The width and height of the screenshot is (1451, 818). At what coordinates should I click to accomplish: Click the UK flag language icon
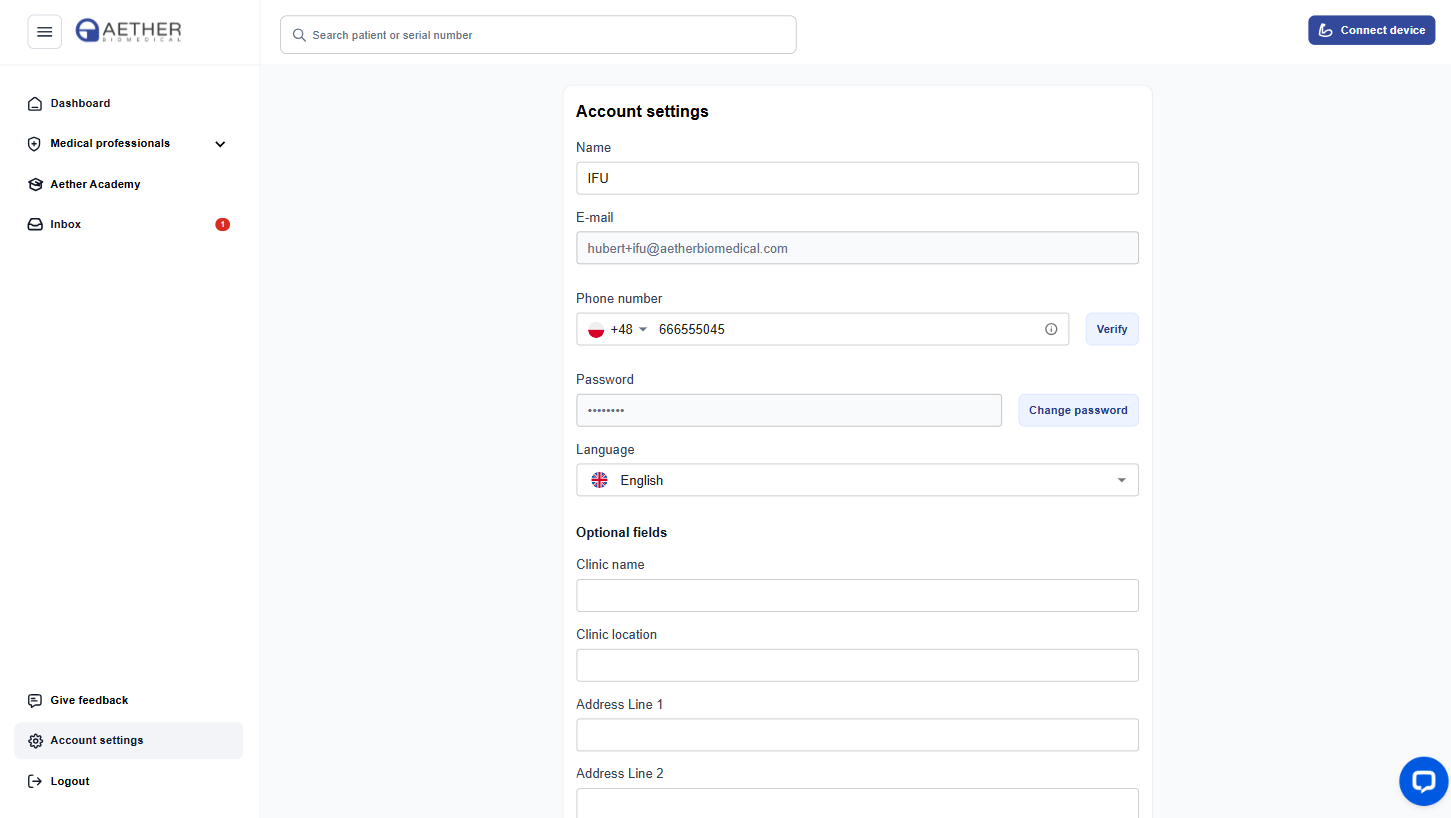599,480
